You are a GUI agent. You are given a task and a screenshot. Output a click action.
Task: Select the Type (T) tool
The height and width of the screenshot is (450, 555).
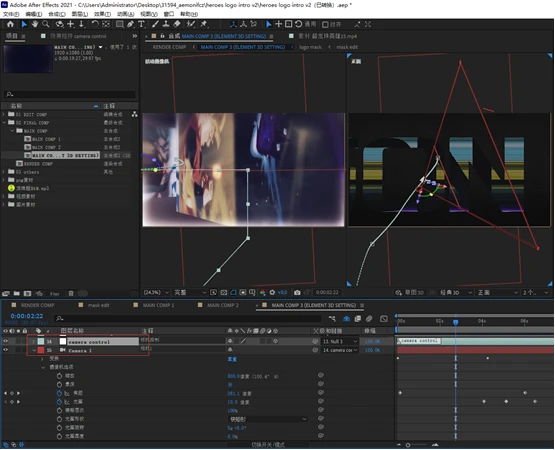click(x=141, y=24)
